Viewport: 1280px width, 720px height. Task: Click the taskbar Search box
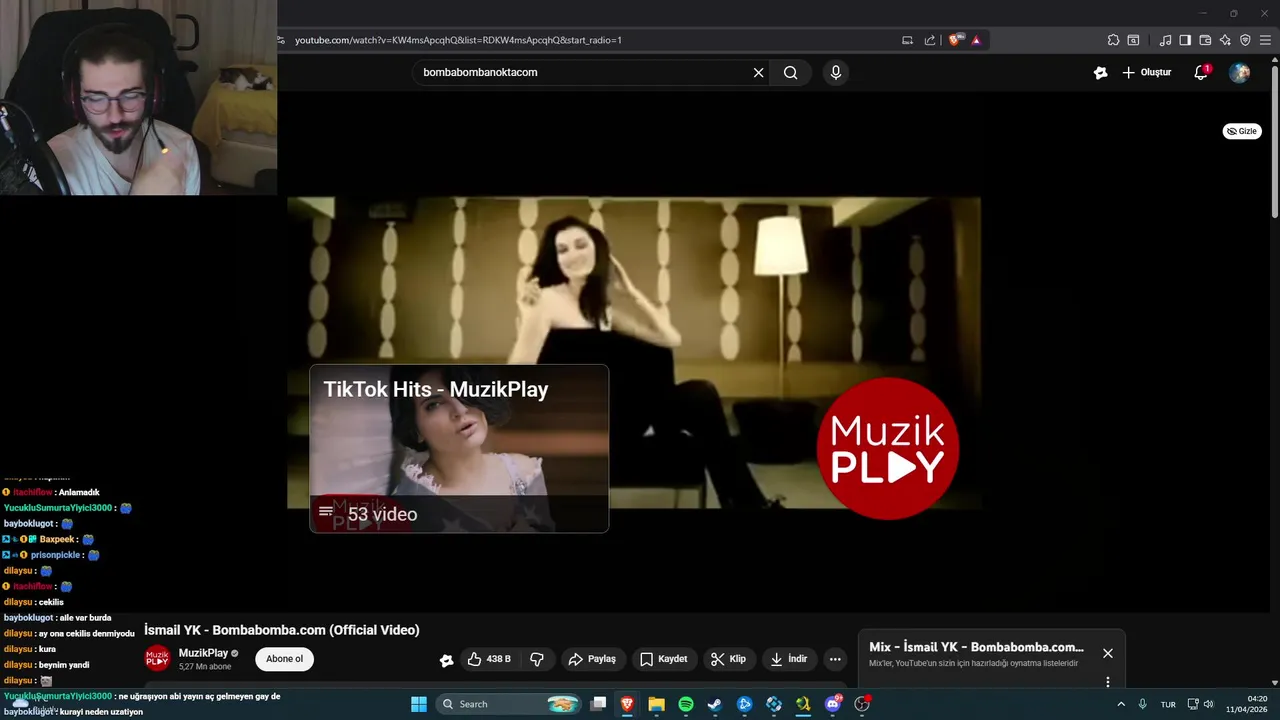[x=509, y=704]
